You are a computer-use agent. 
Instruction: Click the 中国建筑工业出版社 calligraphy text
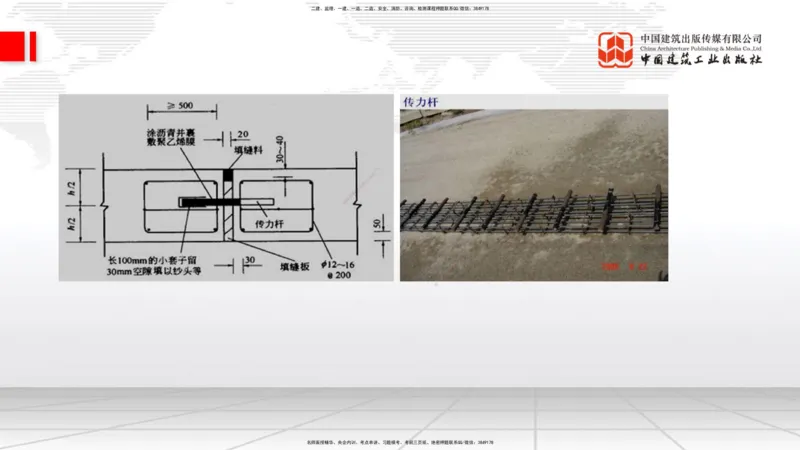pos(702,60)
